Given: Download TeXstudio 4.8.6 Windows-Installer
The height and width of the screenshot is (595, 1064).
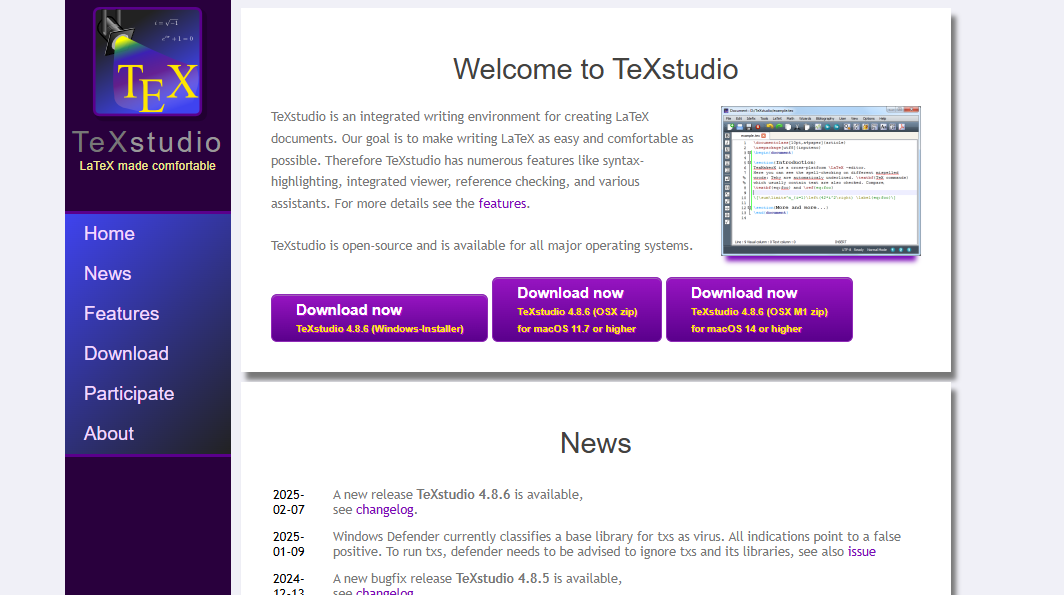Looking at the screenshot, I should point(379,318).
